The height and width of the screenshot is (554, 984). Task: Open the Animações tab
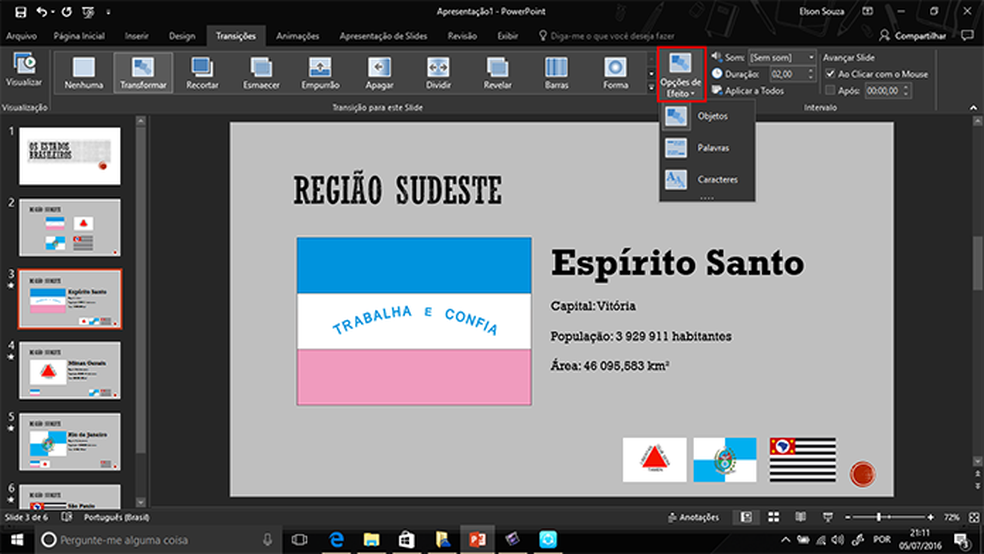(x=297, y=36)
